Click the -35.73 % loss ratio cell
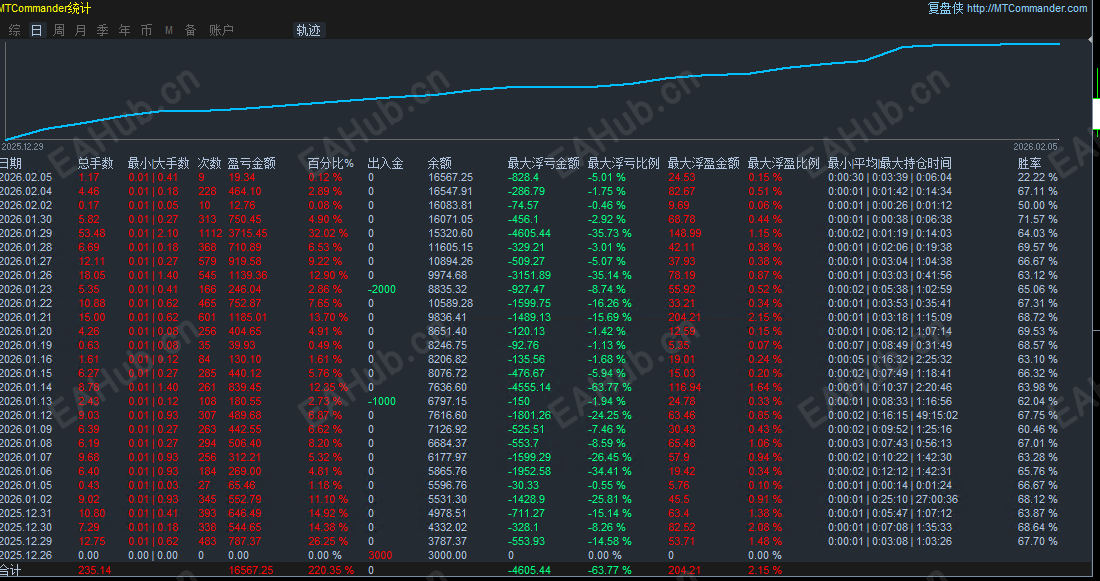The image size is (1100, 581). pyautogui.click(x=610, y=234)
